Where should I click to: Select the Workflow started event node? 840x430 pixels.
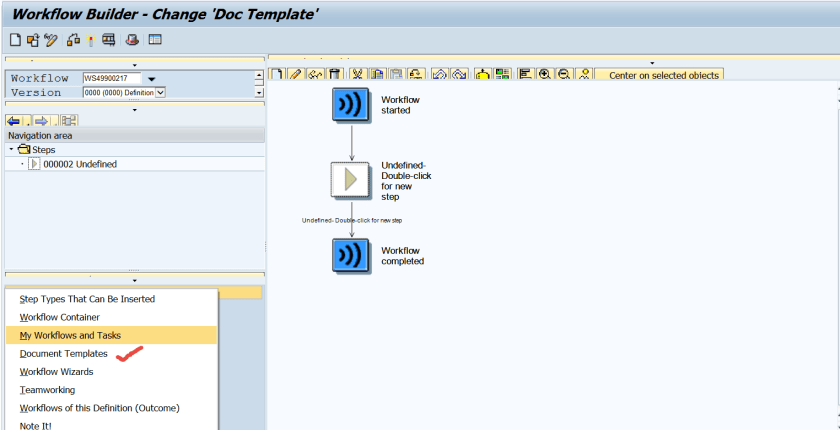pyautogui.click(x=351, y=104)
